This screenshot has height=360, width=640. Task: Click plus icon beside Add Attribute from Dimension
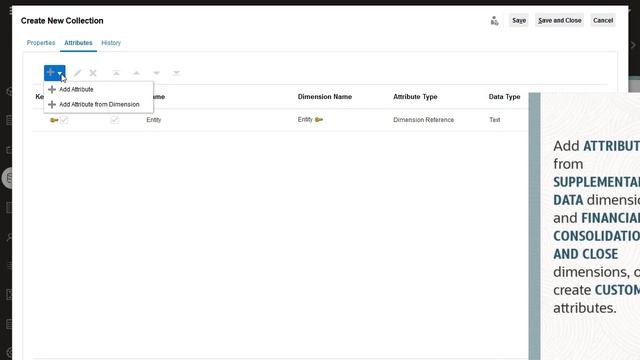click(52, 104)
